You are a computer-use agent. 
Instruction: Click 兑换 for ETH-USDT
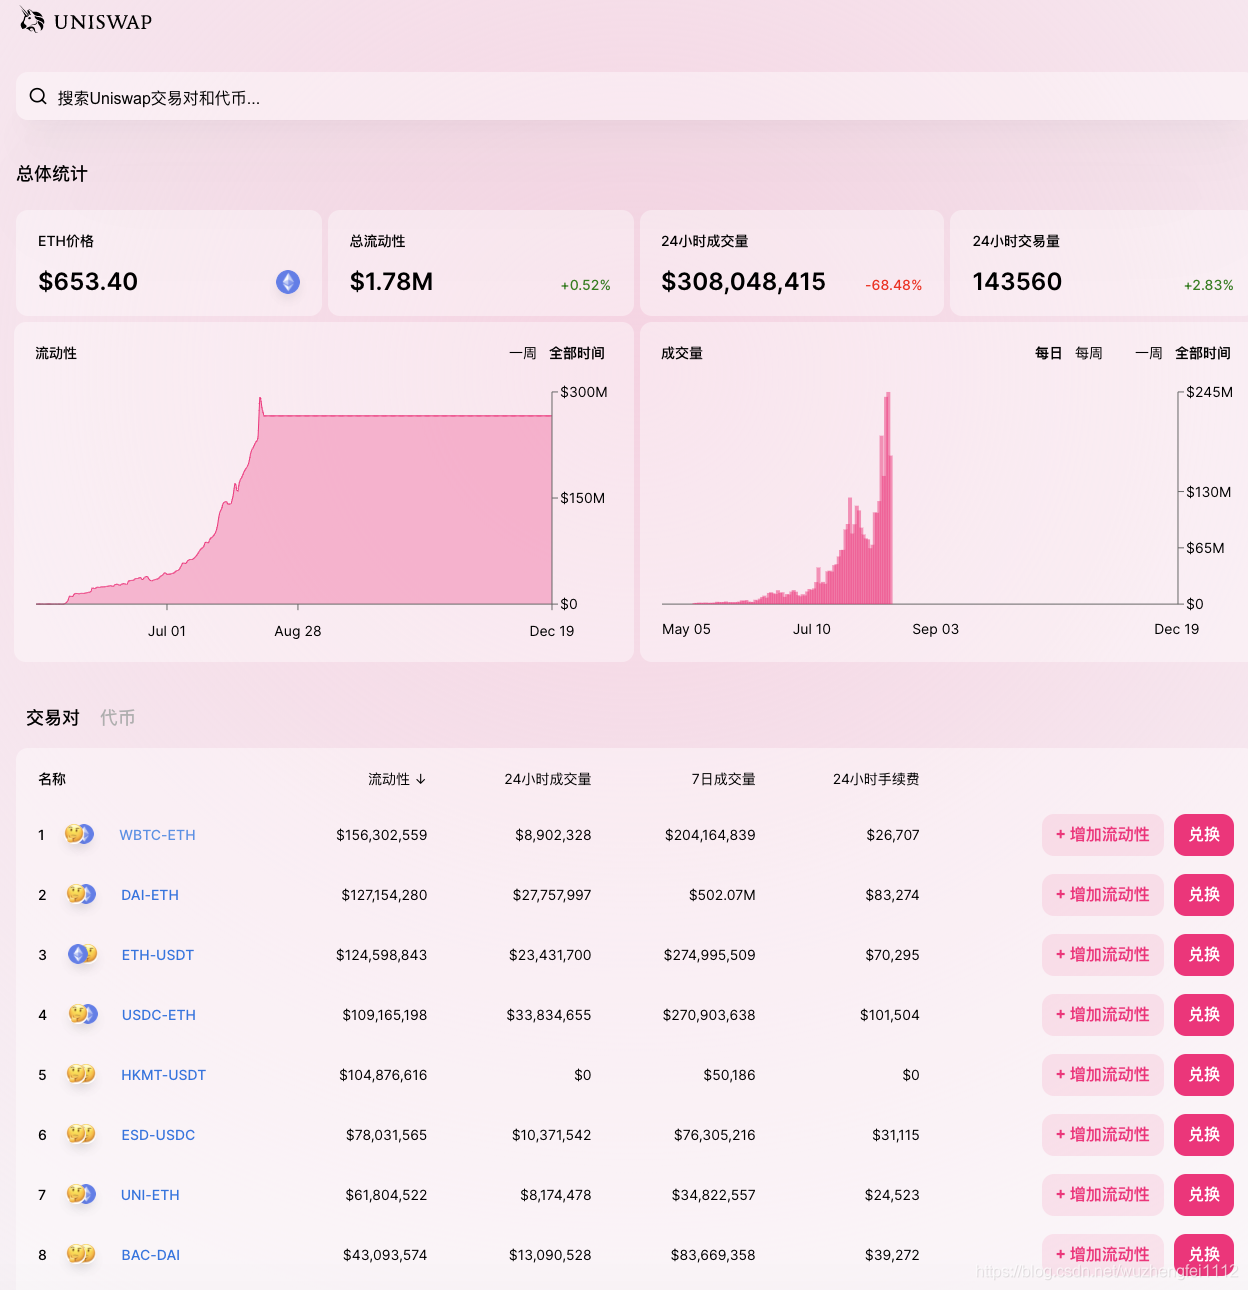[x=1204, y=955]
